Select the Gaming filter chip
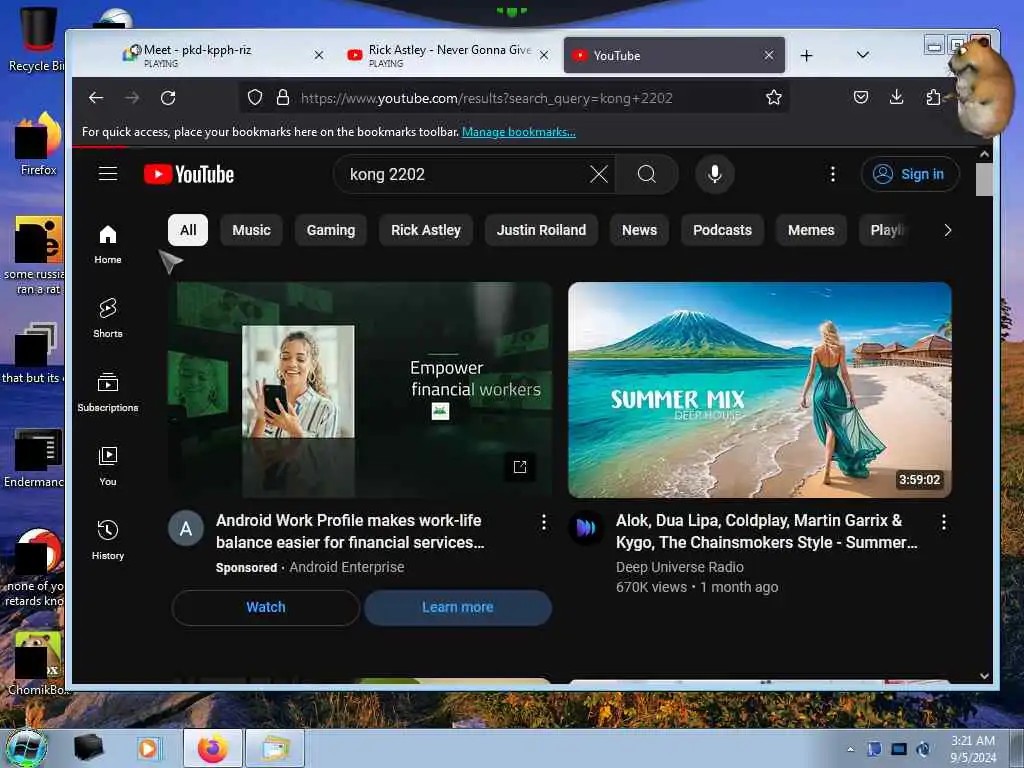The height and width of the screenshot is (768, 1024). [330, 230]
